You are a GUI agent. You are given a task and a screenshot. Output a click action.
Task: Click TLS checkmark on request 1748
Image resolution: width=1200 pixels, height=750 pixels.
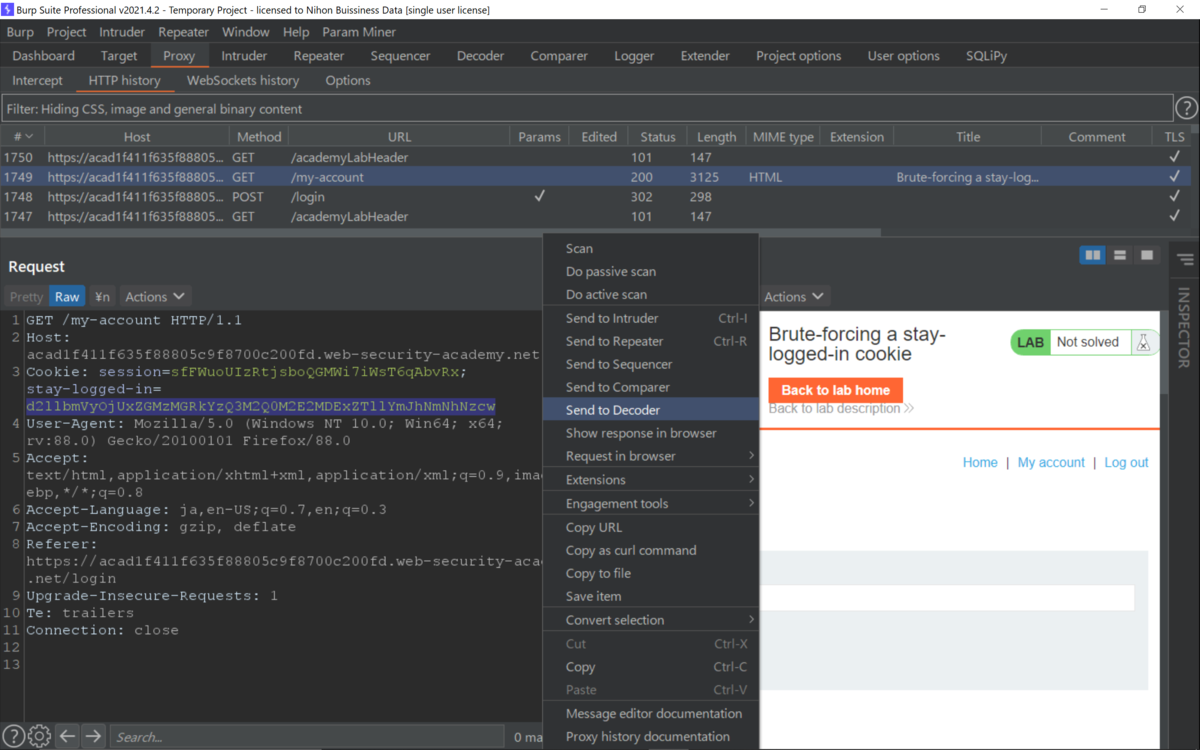coord(1174,197)
